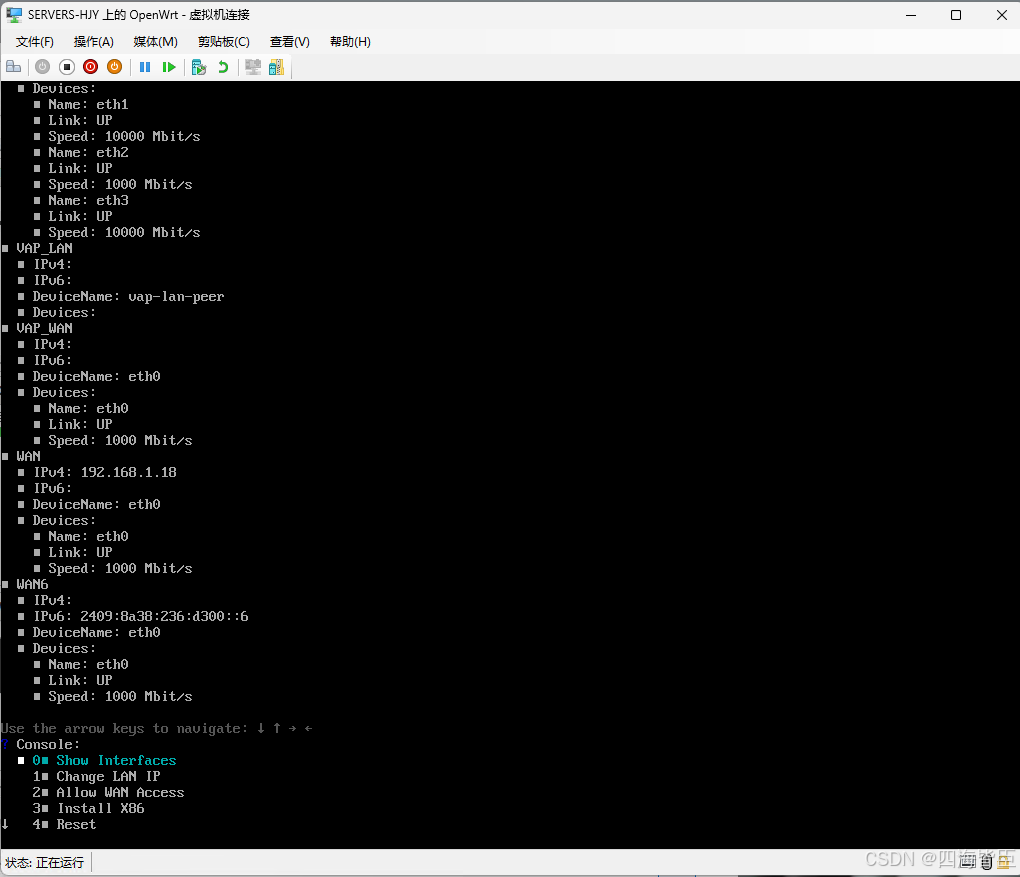Viewport: 1020px width, 877px height.
Task: Click the Name: eth2 line
Action: coord(88,152)
